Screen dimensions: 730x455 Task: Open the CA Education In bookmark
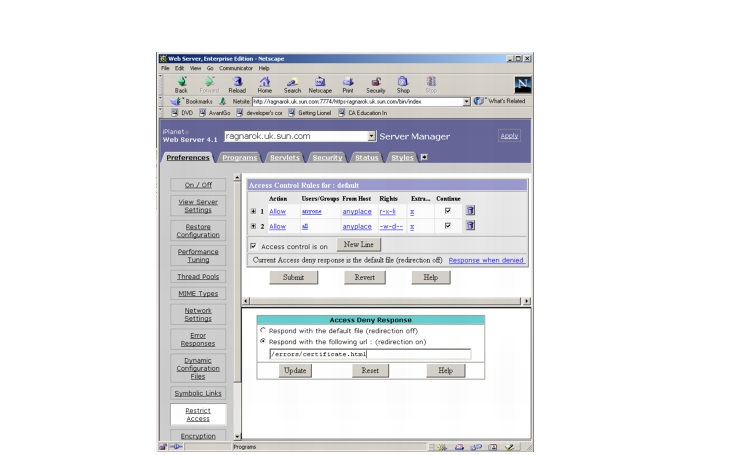pos(363,113)
